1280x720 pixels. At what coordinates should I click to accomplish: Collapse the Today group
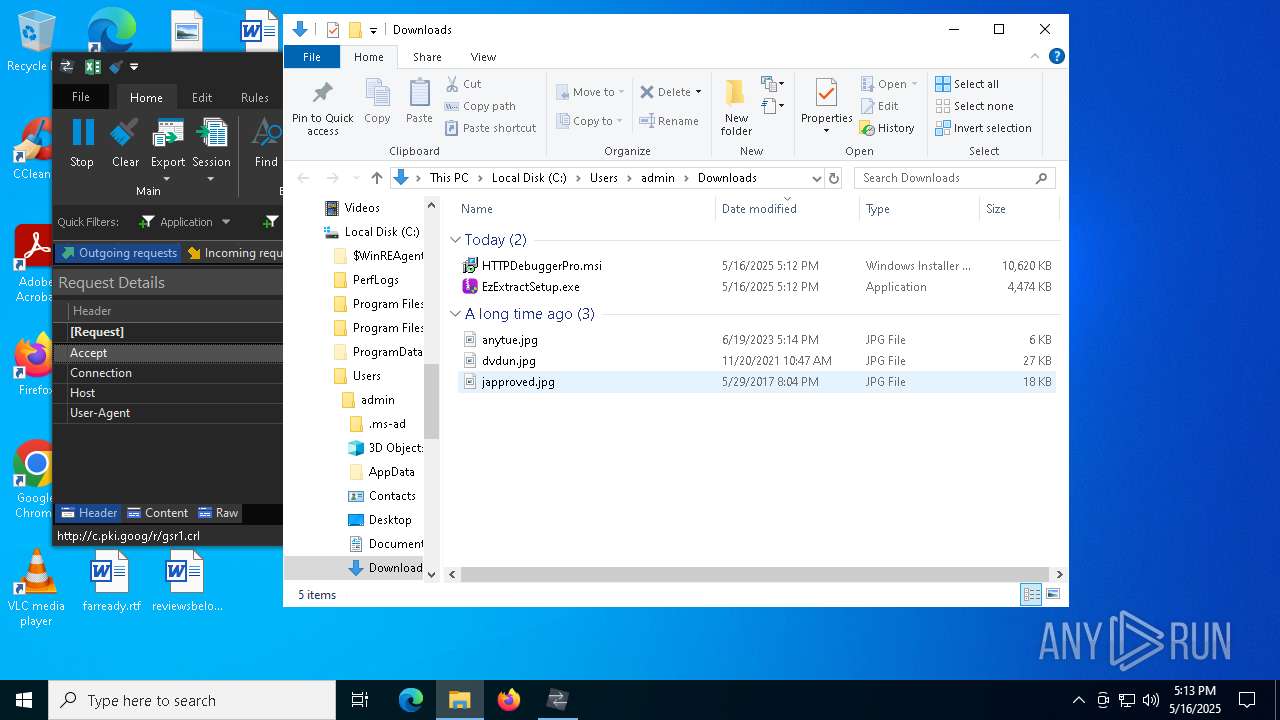456,240
